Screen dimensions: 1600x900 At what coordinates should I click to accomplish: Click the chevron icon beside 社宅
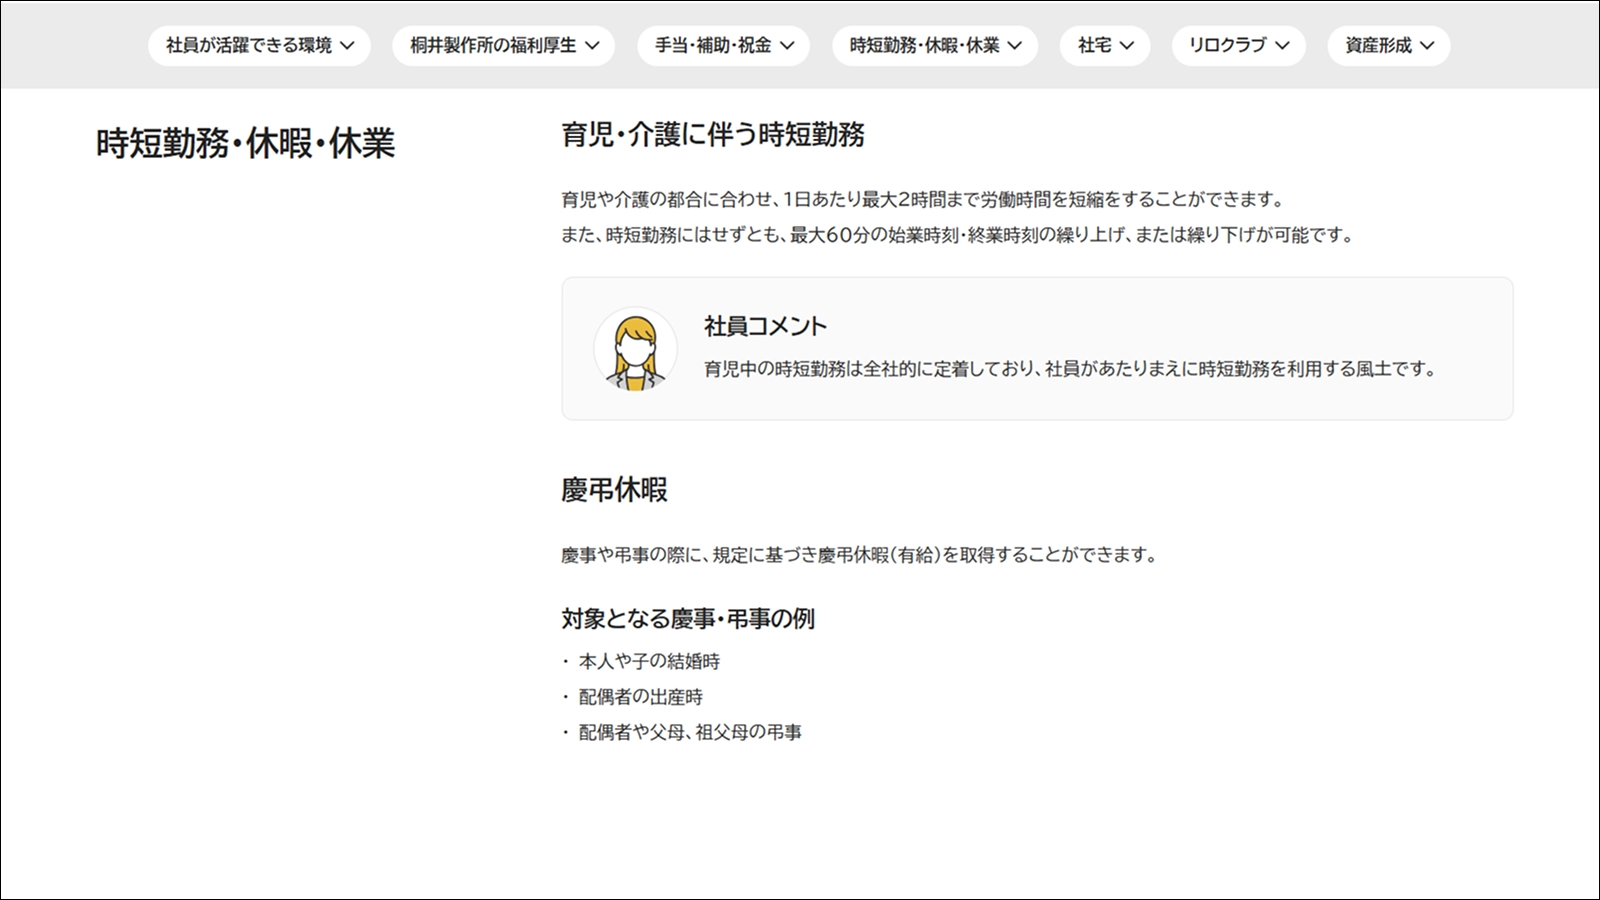[1127, 46]
